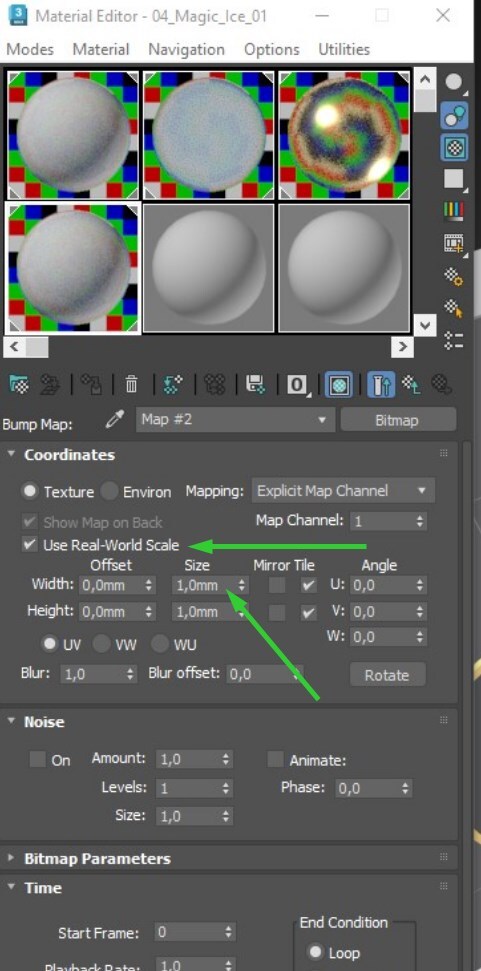Open the Map #2 name dropdown
This screenshot has width=481, height=971.
pos(235,420)
